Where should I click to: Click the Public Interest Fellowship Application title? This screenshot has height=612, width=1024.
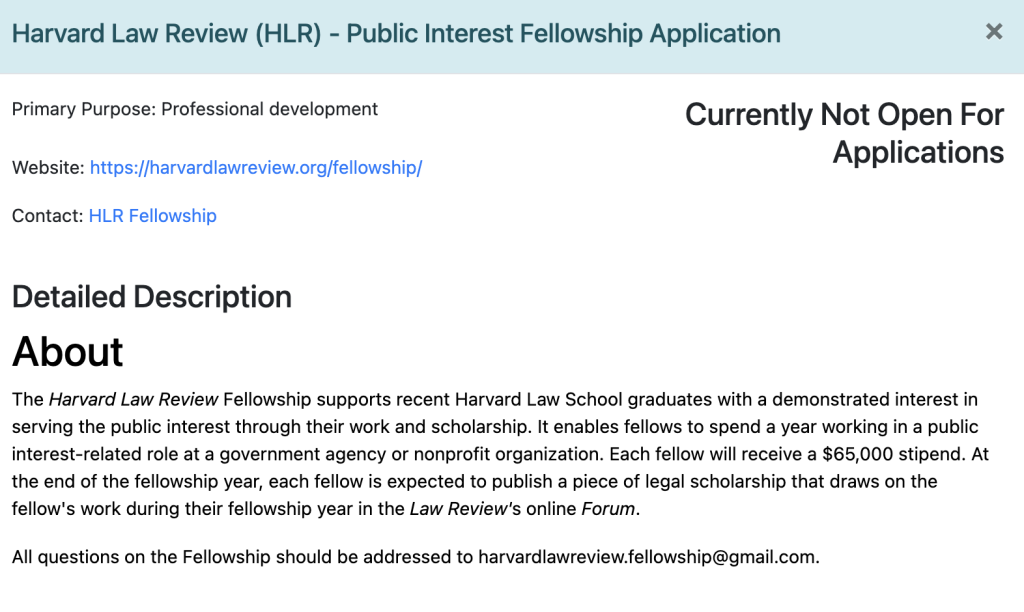(396, 33)
